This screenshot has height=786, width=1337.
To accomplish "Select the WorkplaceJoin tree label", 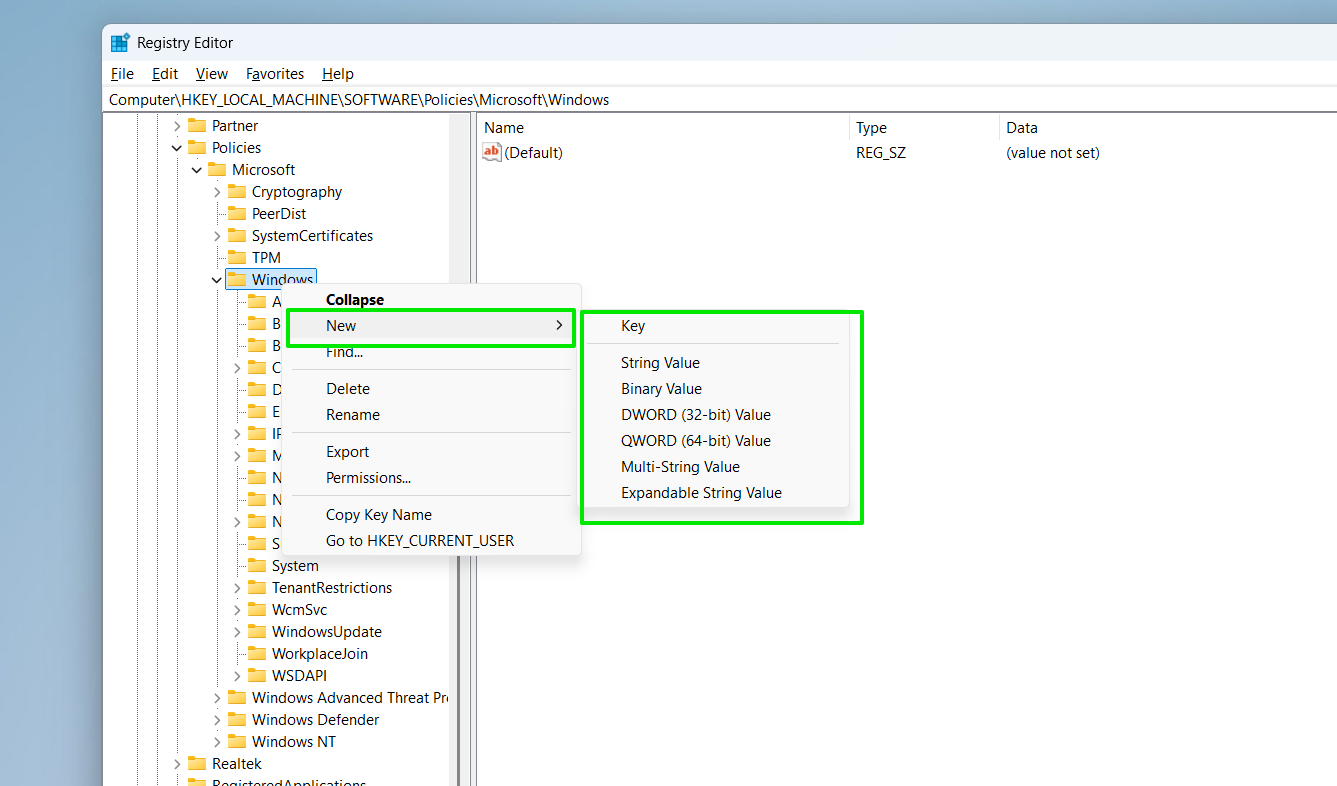I will (320, 654).
